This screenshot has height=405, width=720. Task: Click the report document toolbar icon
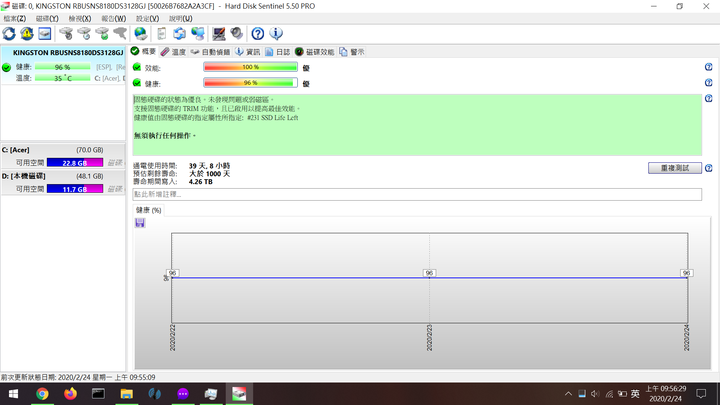point(162,34)
